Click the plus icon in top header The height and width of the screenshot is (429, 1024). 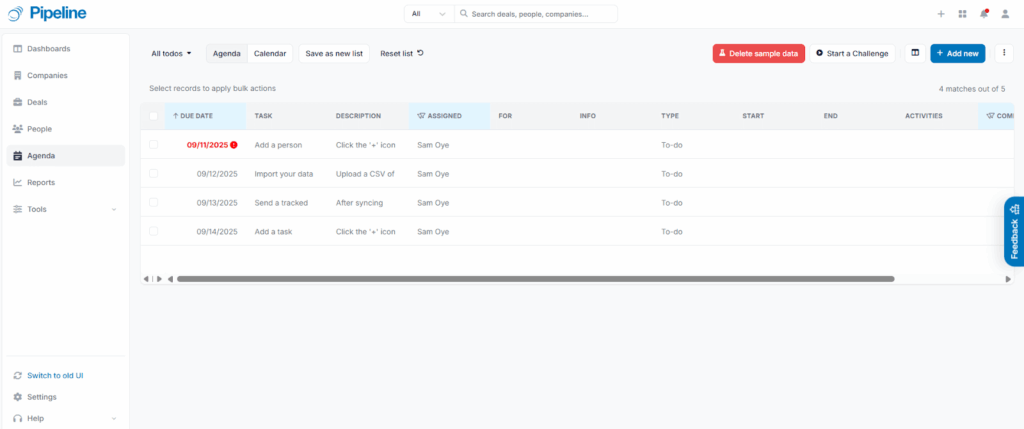[x=940, y=14]
